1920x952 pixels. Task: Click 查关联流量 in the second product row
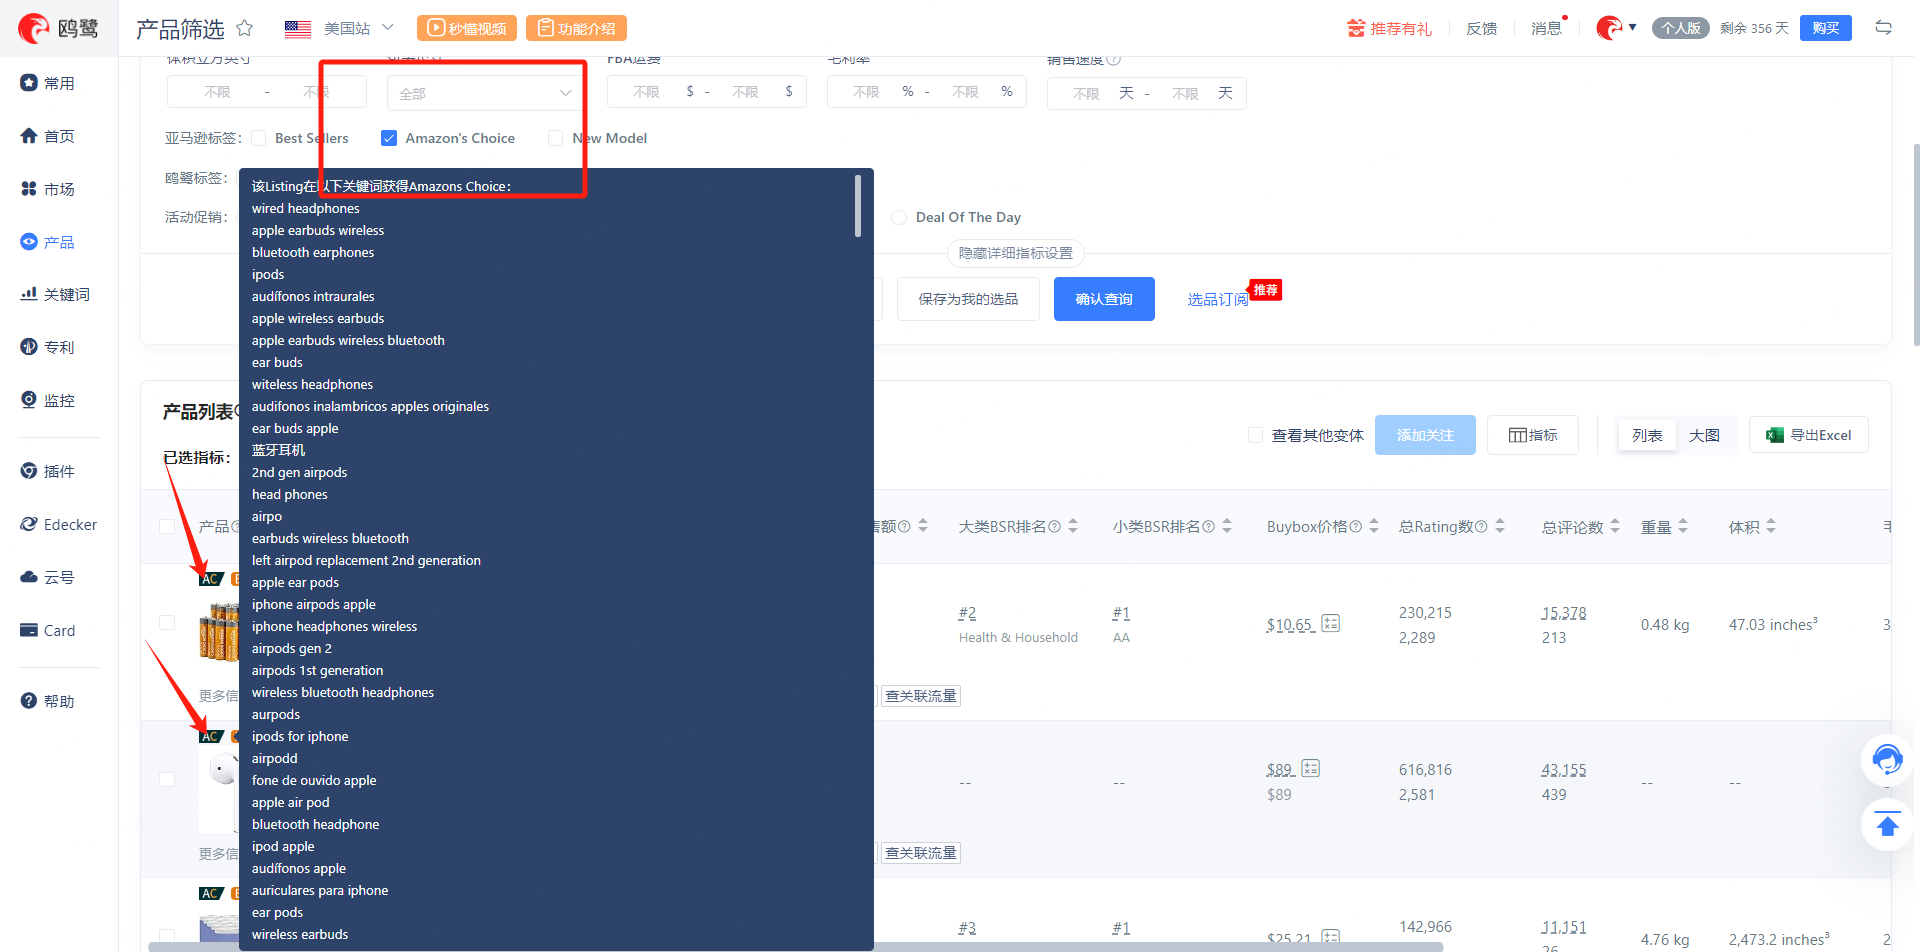[x=921, y=853]
